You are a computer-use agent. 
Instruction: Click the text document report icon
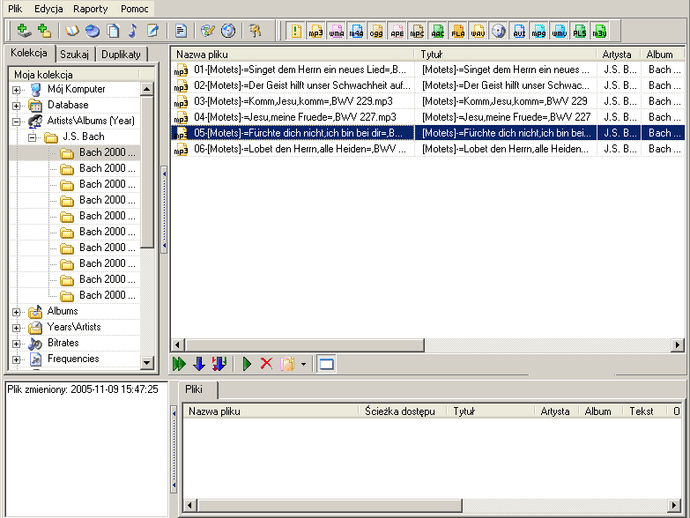(180, 31)
